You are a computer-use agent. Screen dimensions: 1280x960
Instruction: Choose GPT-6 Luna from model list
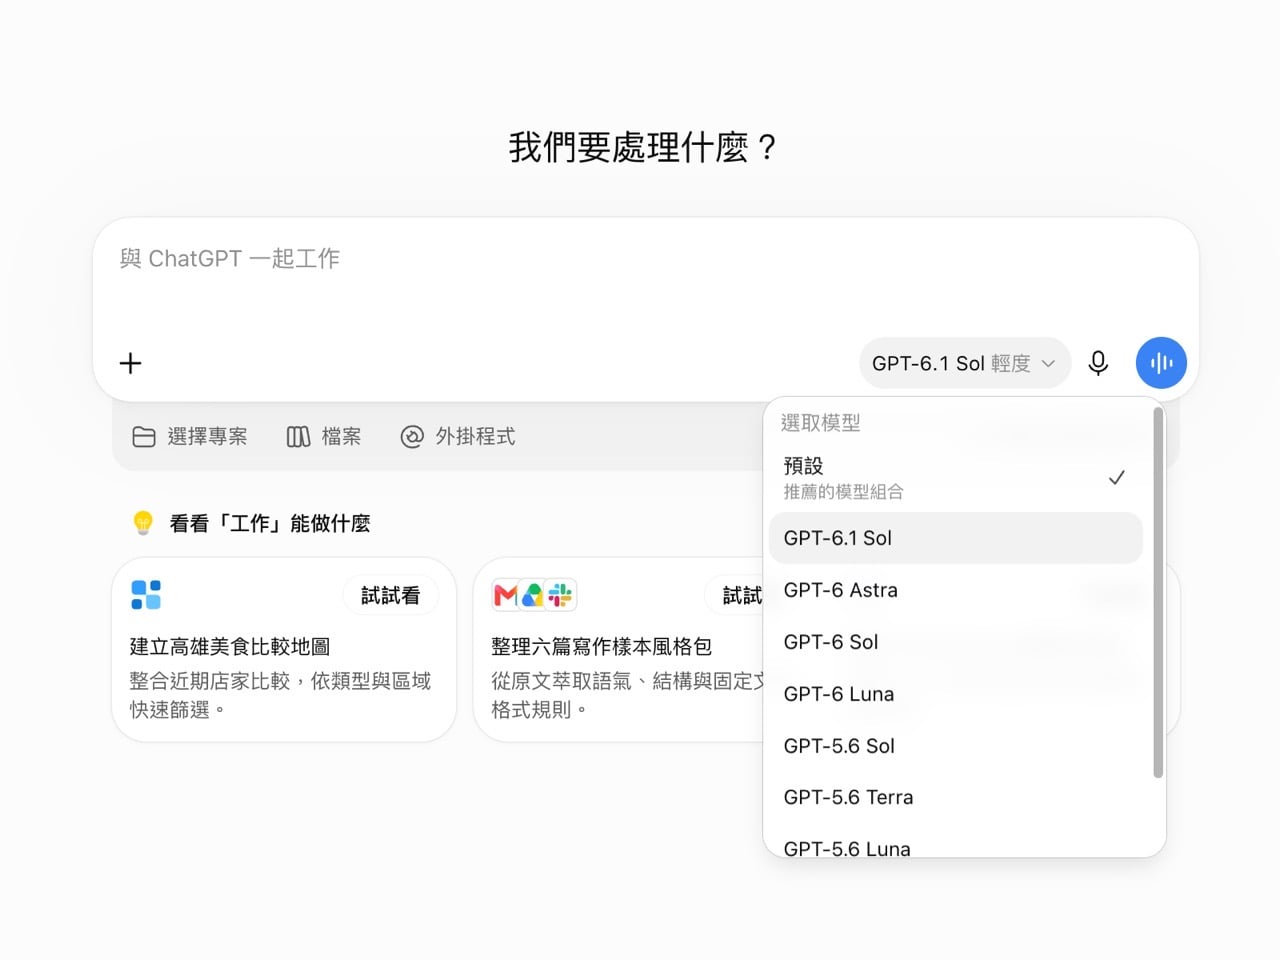(956, 694)
